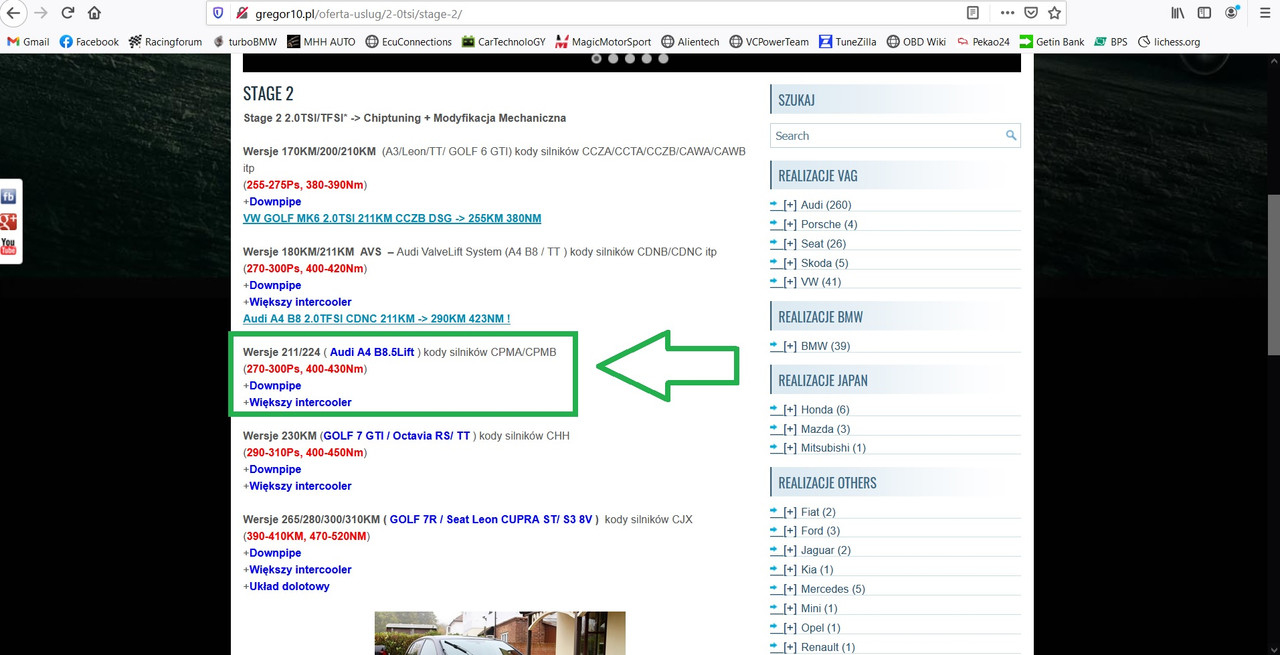Click the forward navigation arrow

coord(40,13)
